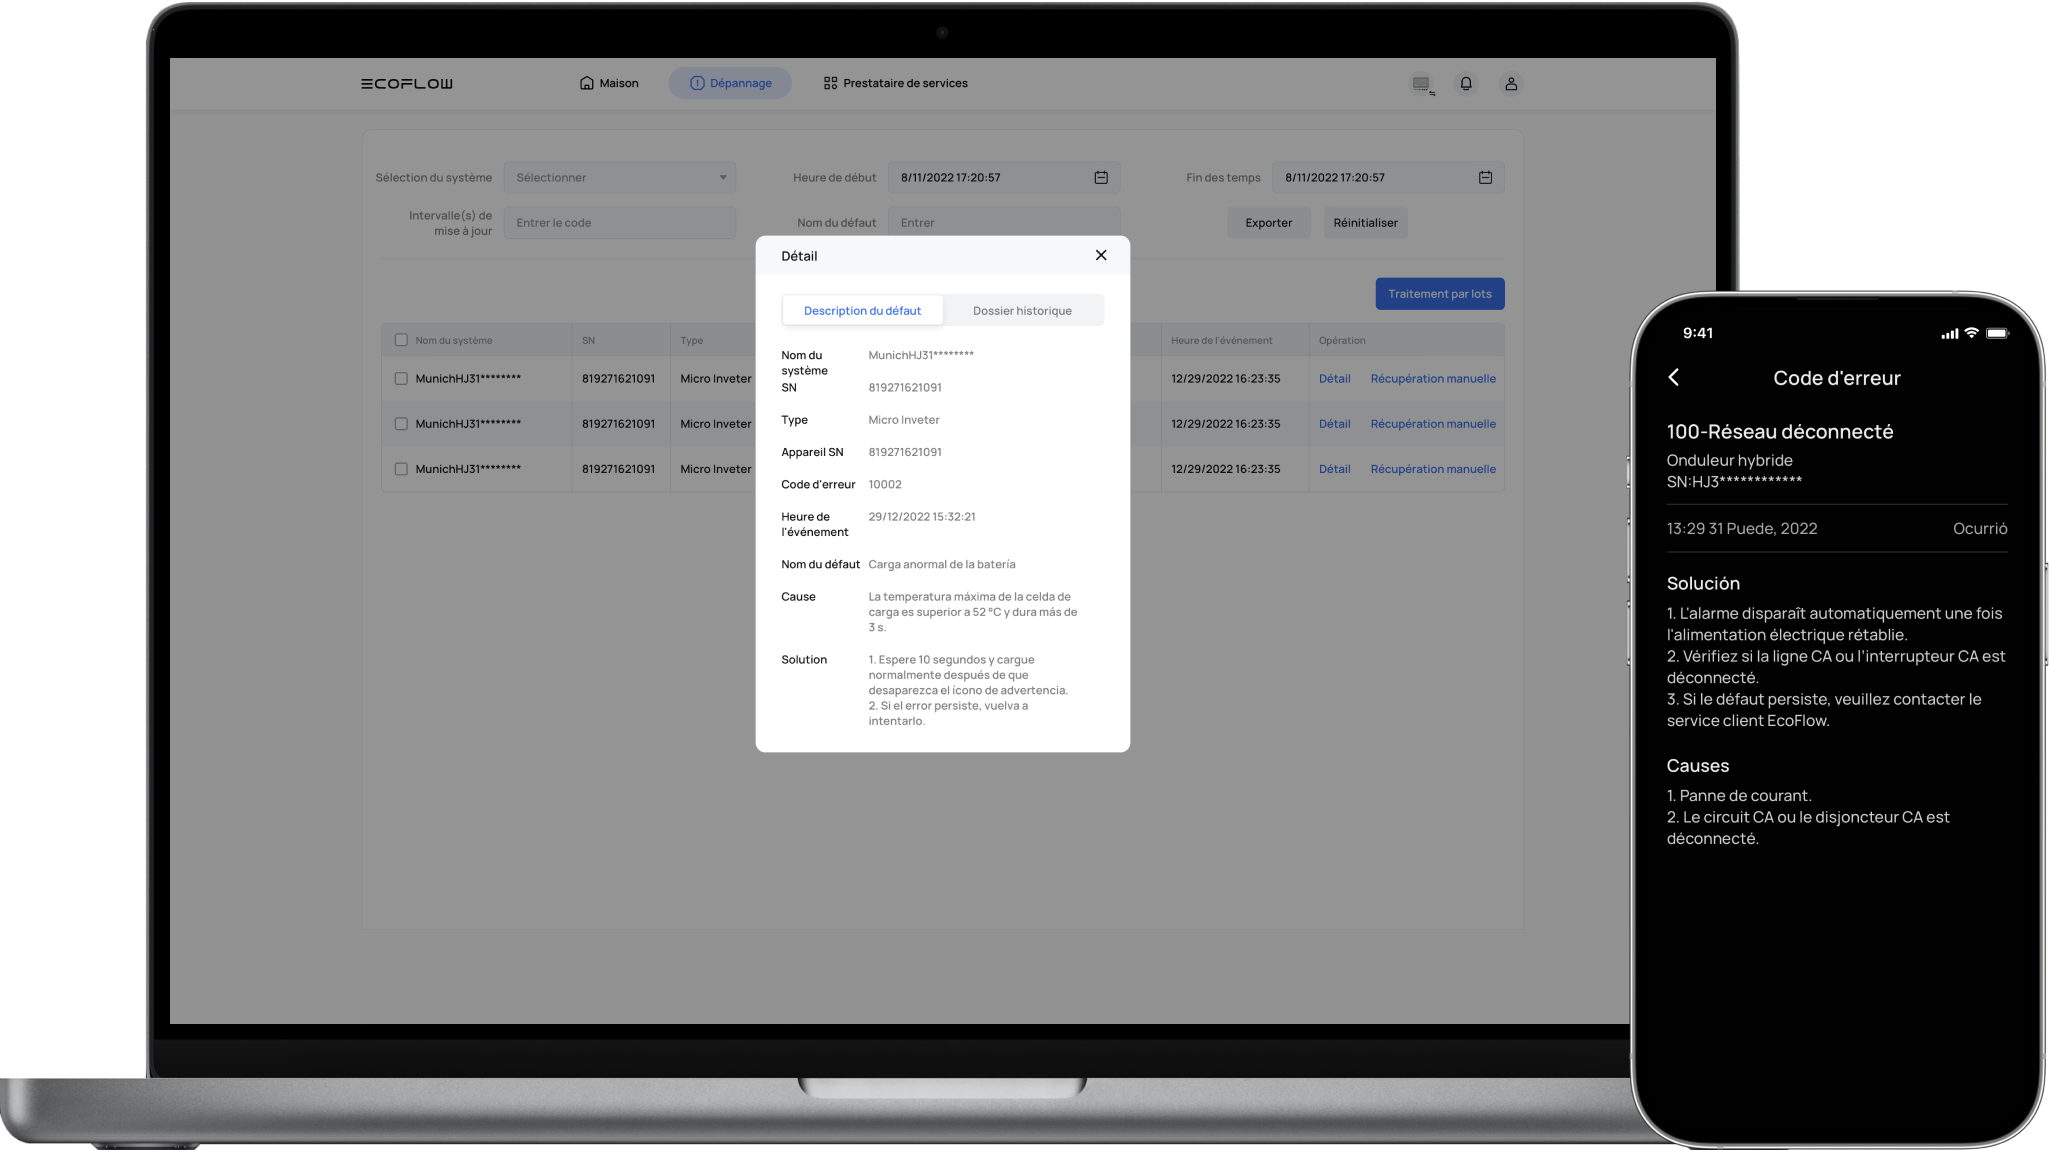
Task: Click the device monitor icon in header
Action: (1421, 85)
